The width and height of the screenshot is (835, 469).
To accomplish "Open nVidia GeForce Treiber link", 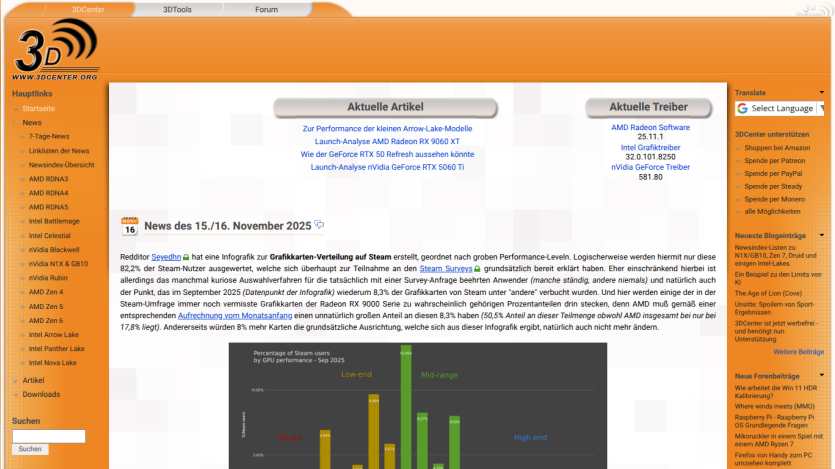I will (x=650, y=167).
